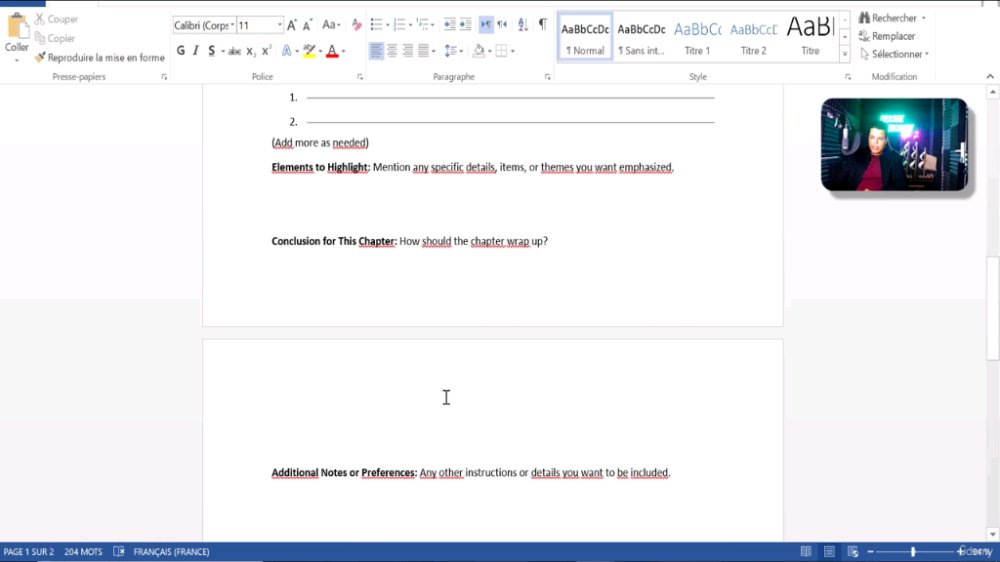
Task: Click the Coller paste icon
Action: point(17,27)
